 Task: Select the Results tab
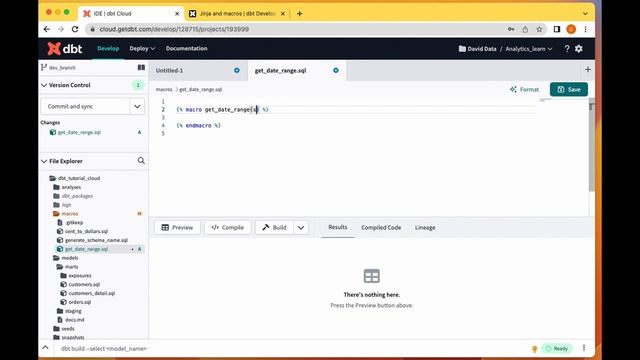click(x=338, y=227)
